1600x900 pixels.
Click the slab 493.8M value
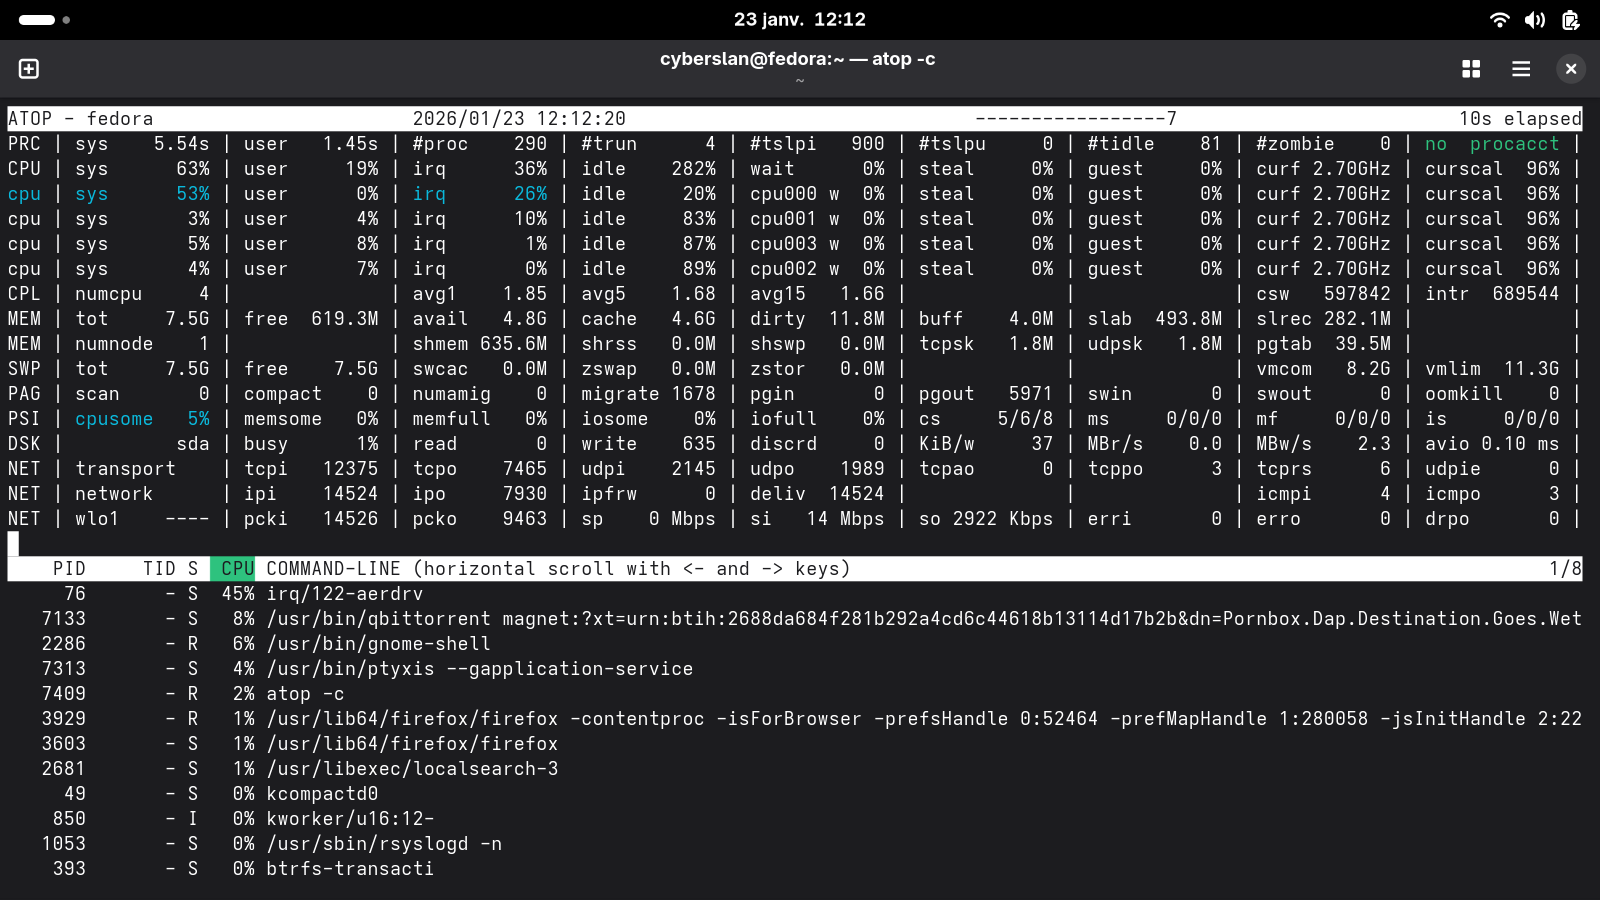coord(1155,319)
